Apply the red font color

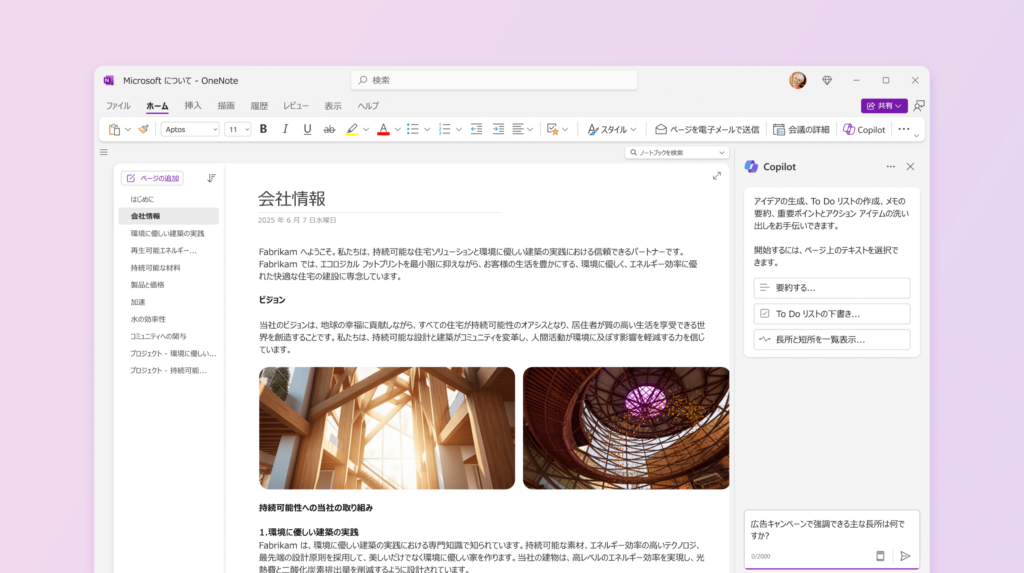383,129
